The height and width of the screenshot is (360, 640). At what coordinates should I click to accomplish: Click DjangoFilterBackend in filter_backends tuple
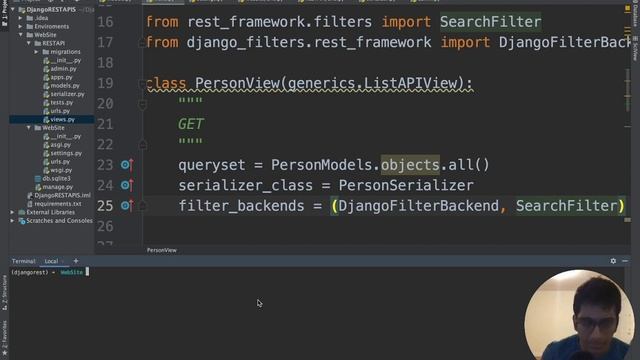(x=418, y=206)
